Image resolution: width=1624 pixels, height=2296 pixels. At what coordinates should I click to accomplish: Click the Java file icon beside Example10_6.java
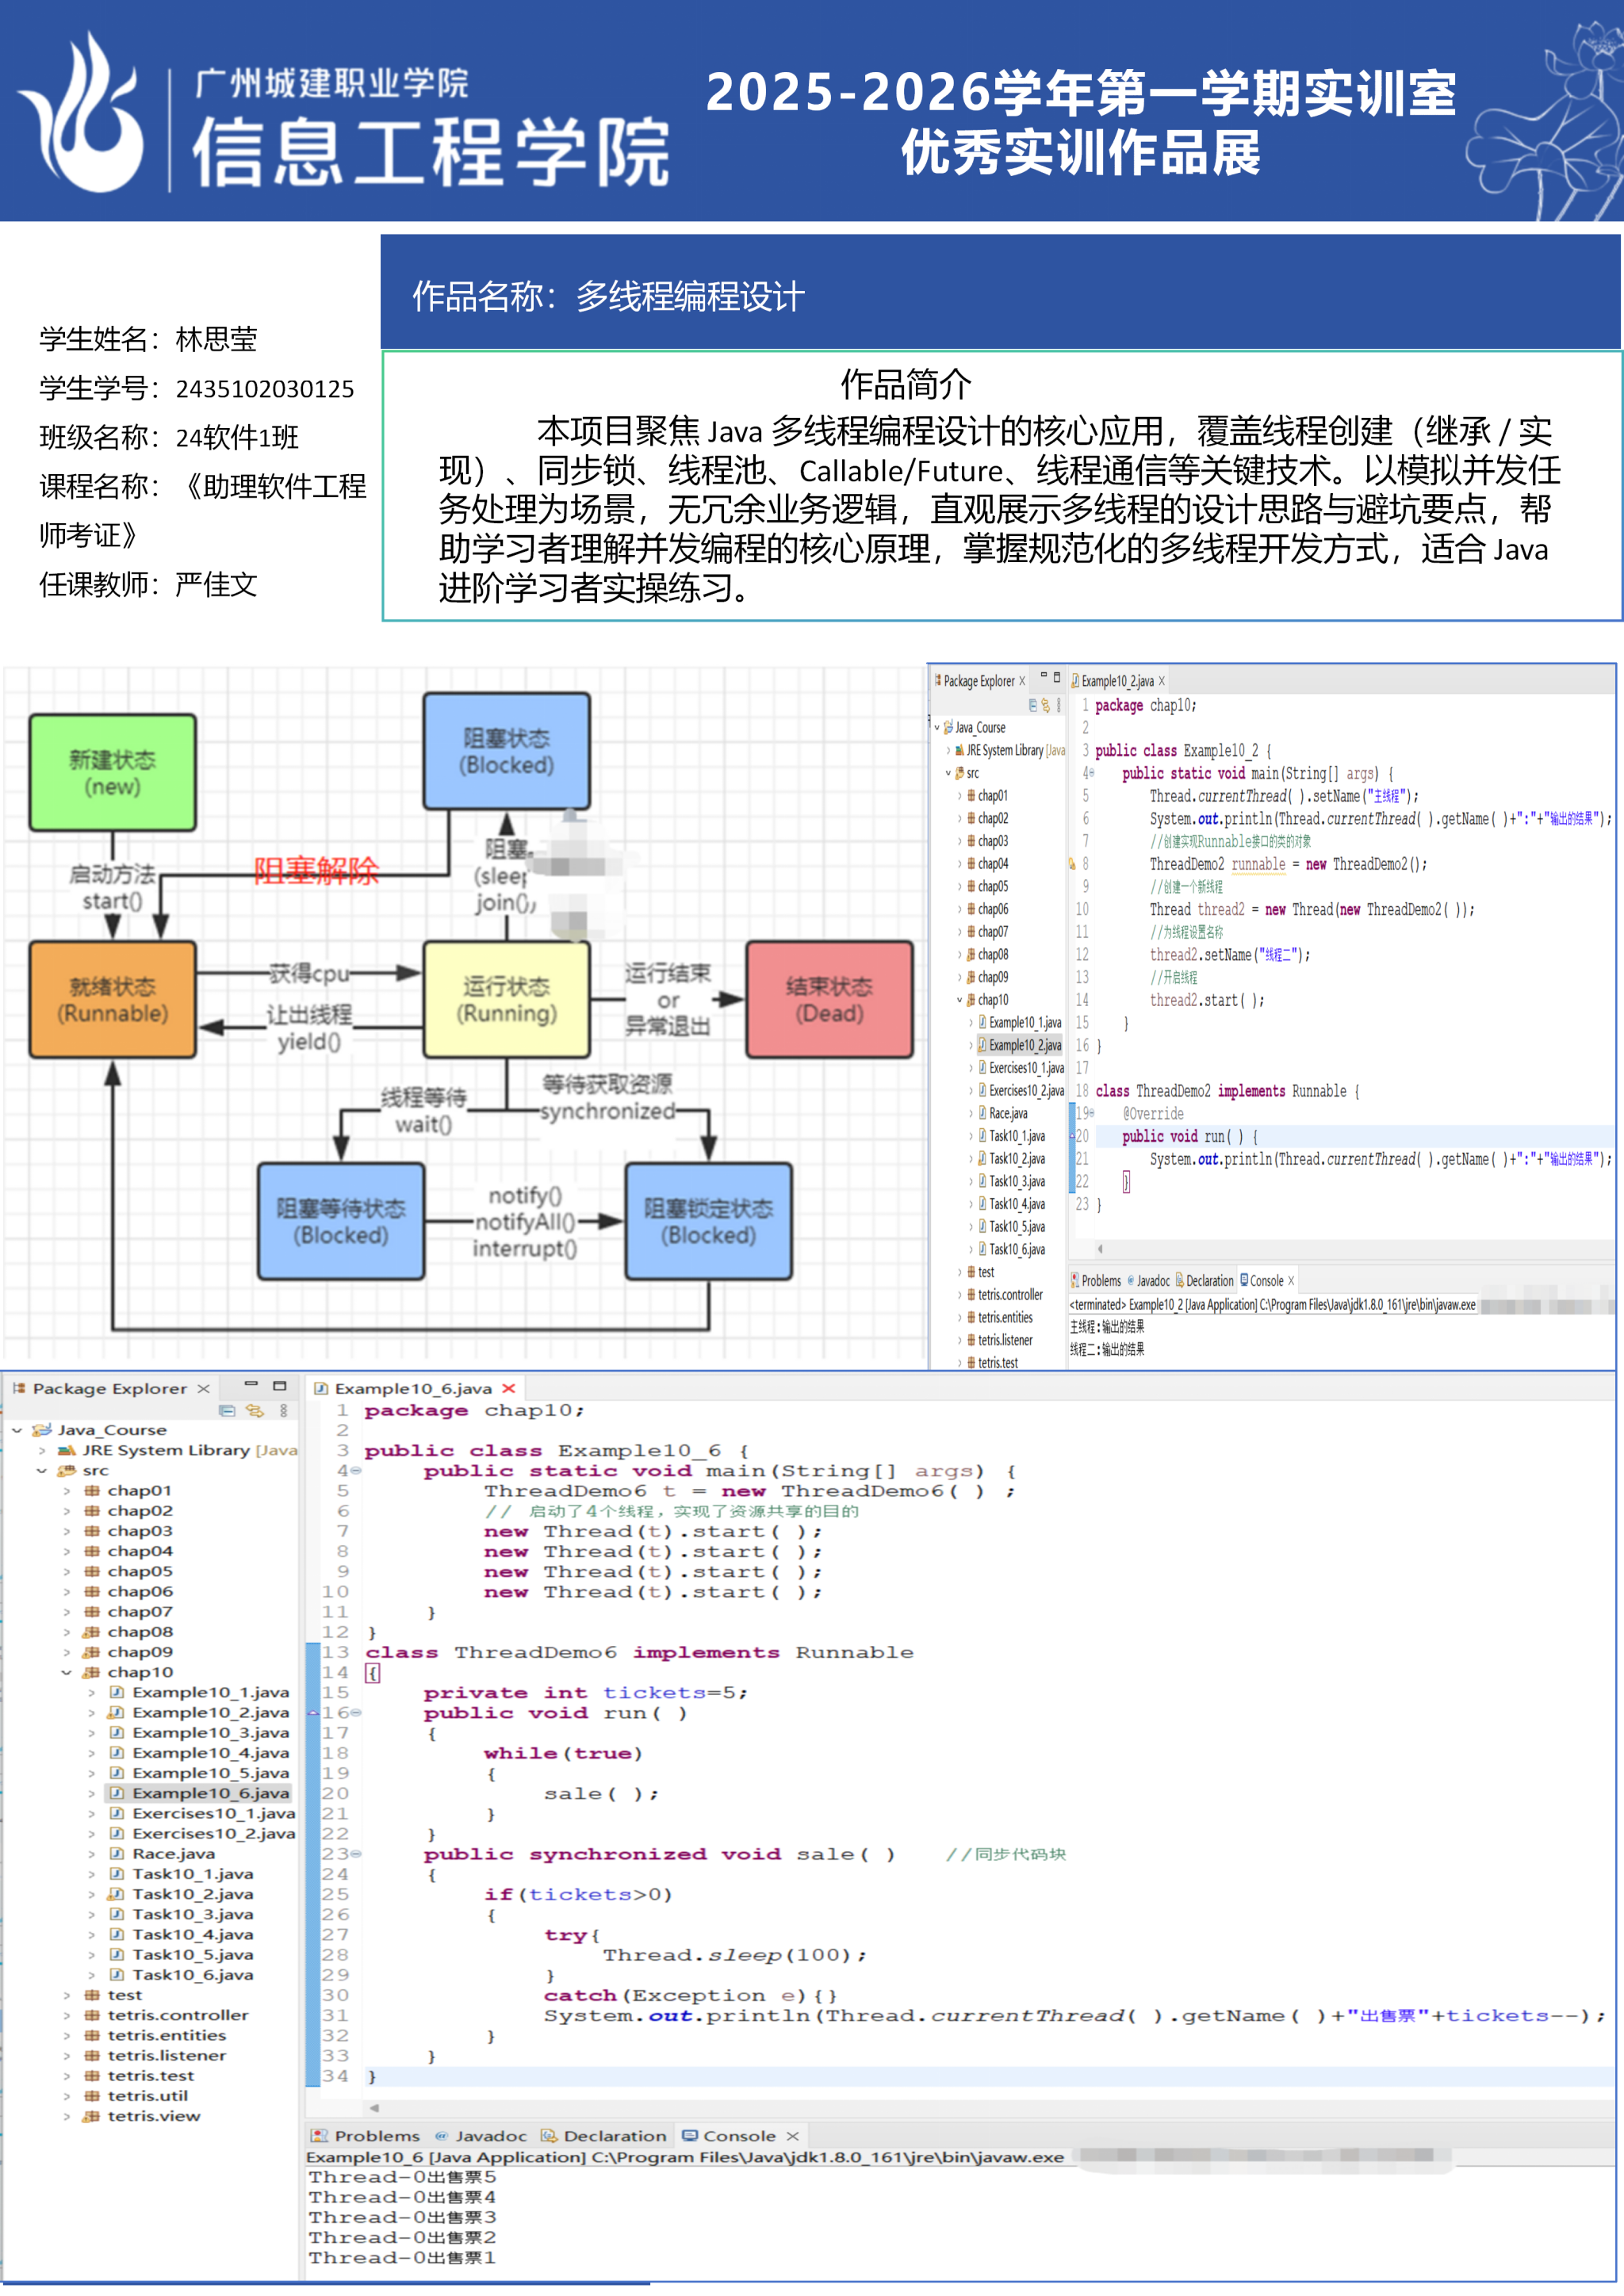click(117, 1793)
